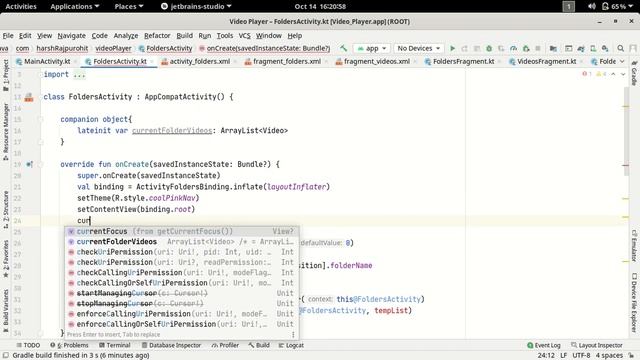Go to previous highlighted error arrow
Screen dimensions: 640x360
click(613, 74)
